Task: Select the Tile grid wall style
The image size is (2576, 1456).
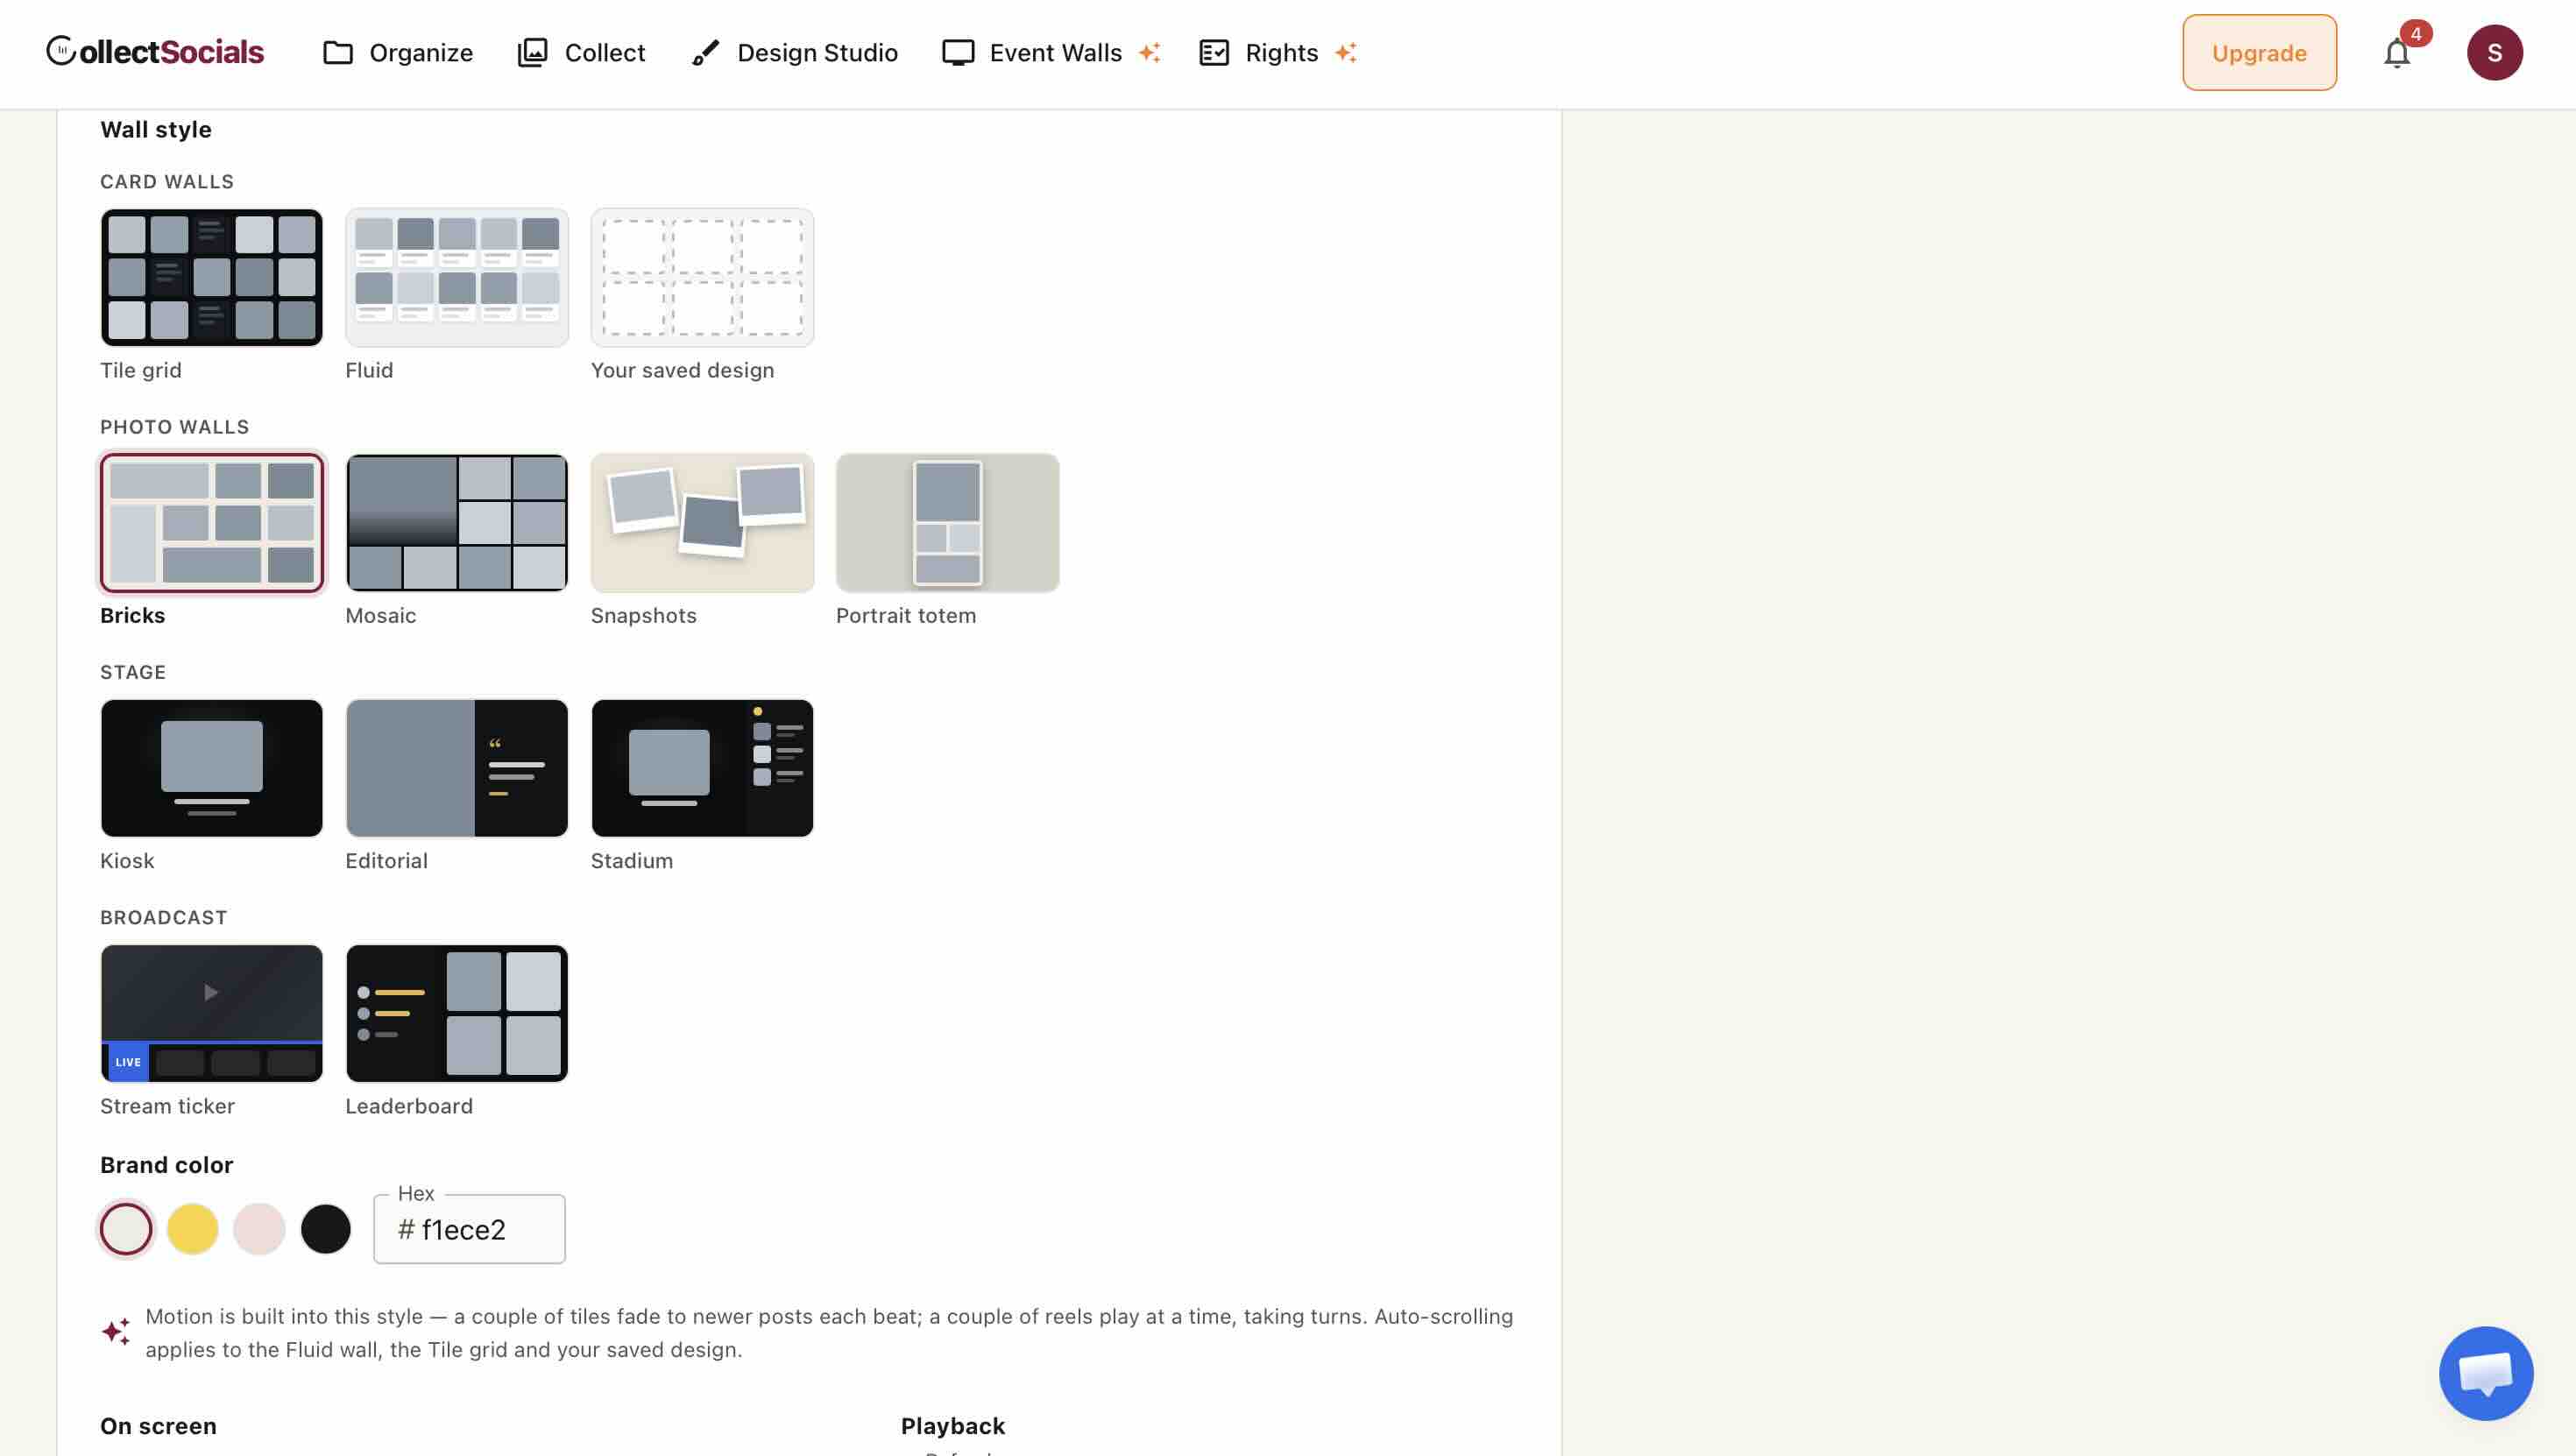Action: click(x=212, y=277)
